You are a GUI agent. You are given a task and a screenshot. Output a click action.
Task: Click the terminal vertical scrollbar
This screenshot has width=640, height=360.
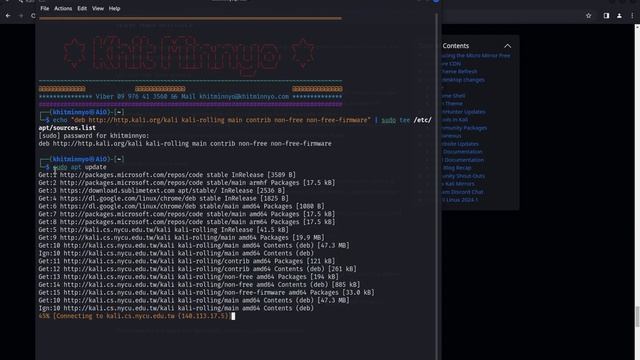[x=437, y=186]
